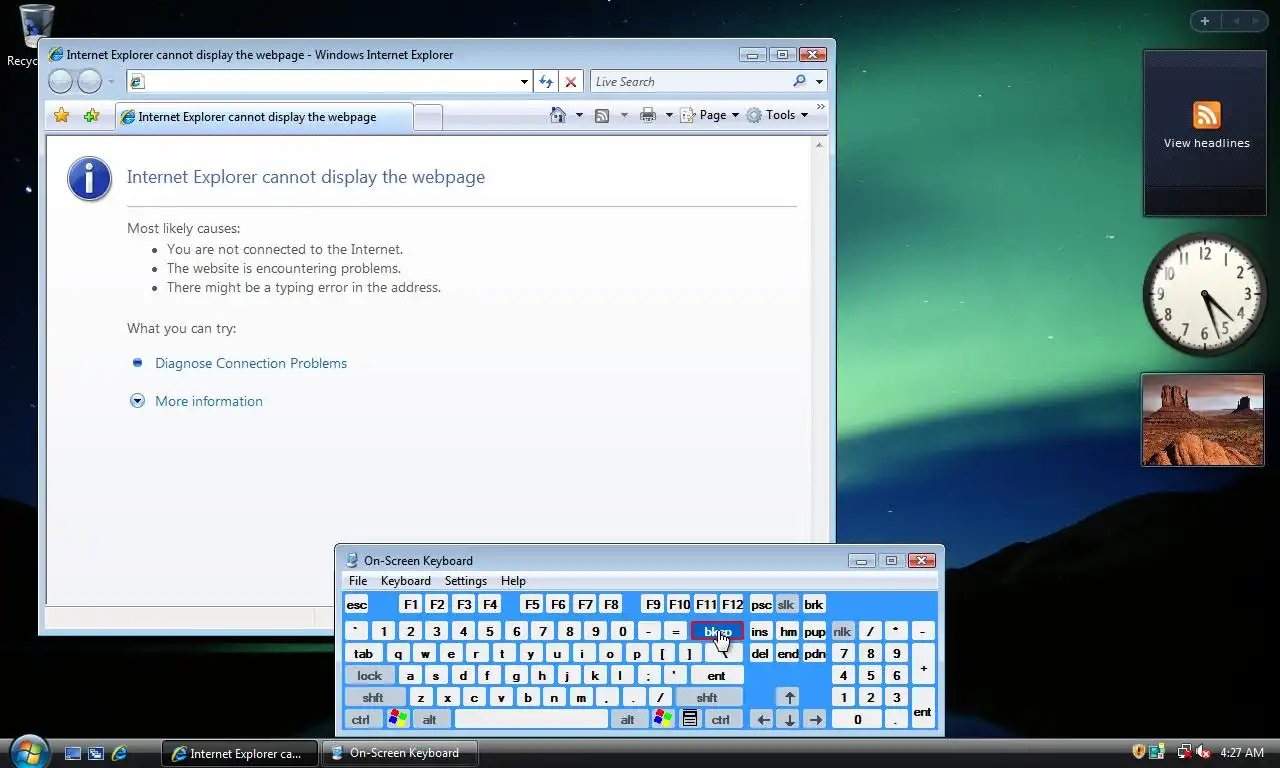Click the Switch Between Windows quick launch icon
Screen dimensions: 1280x768
(96, 753)
